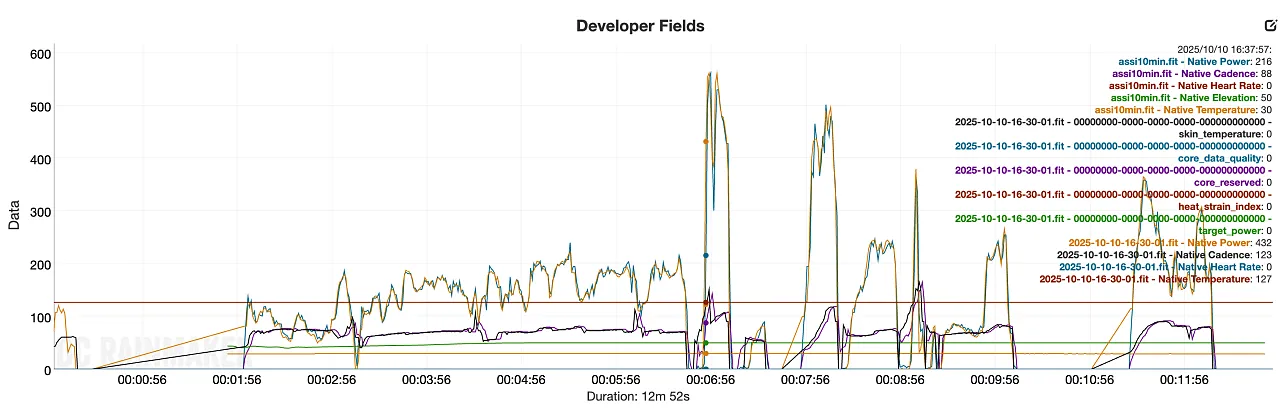Click the assi10min.fit Native Temperature legend entry
1280x410 pixels.
click(1176, 110)
